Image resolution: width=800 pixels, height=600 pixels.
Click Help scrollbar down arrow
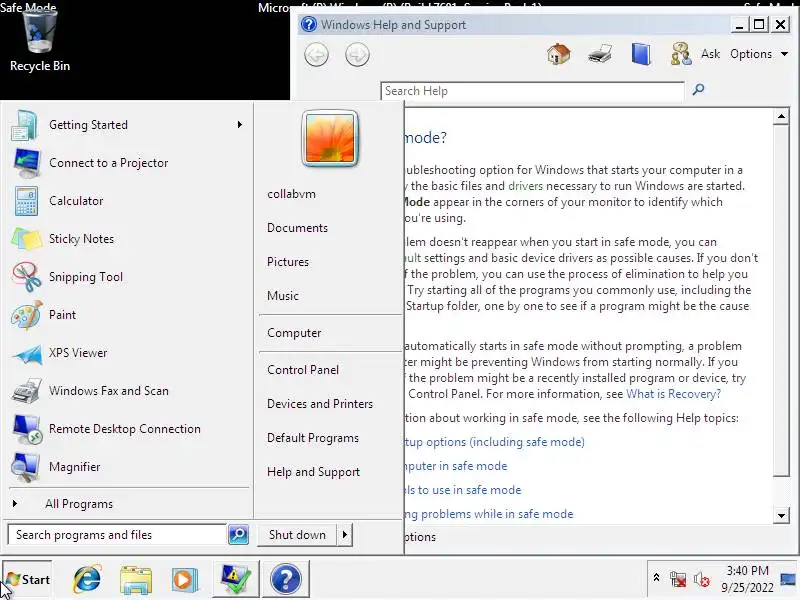(x=781, y=515)
